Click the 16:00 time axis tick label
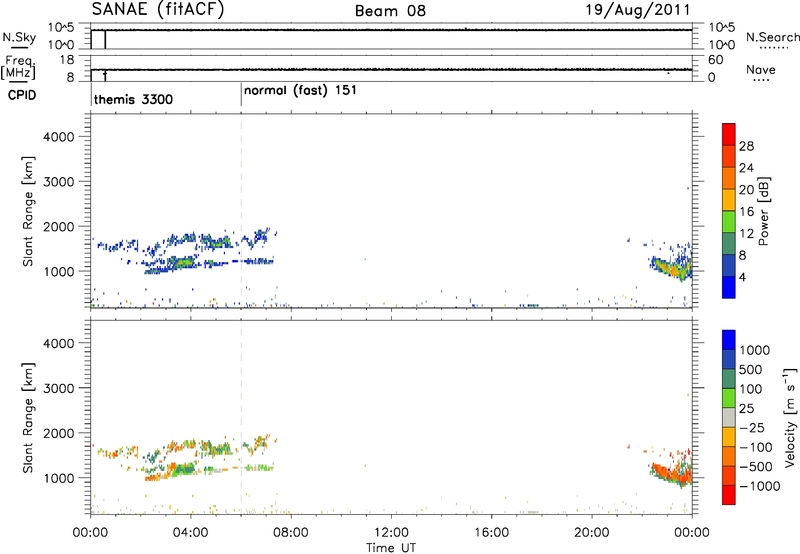The width and height of the screenshot is (800, 554). (x=491, y=533)
